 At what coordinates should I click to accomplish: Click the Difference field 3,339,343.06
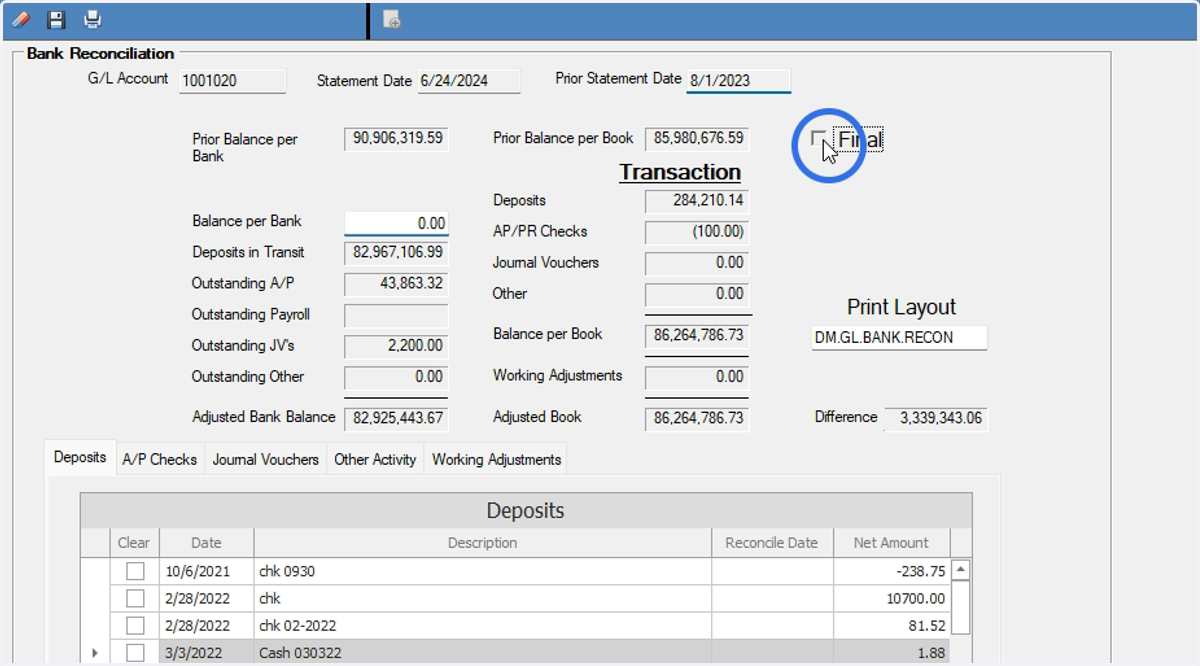935,418
